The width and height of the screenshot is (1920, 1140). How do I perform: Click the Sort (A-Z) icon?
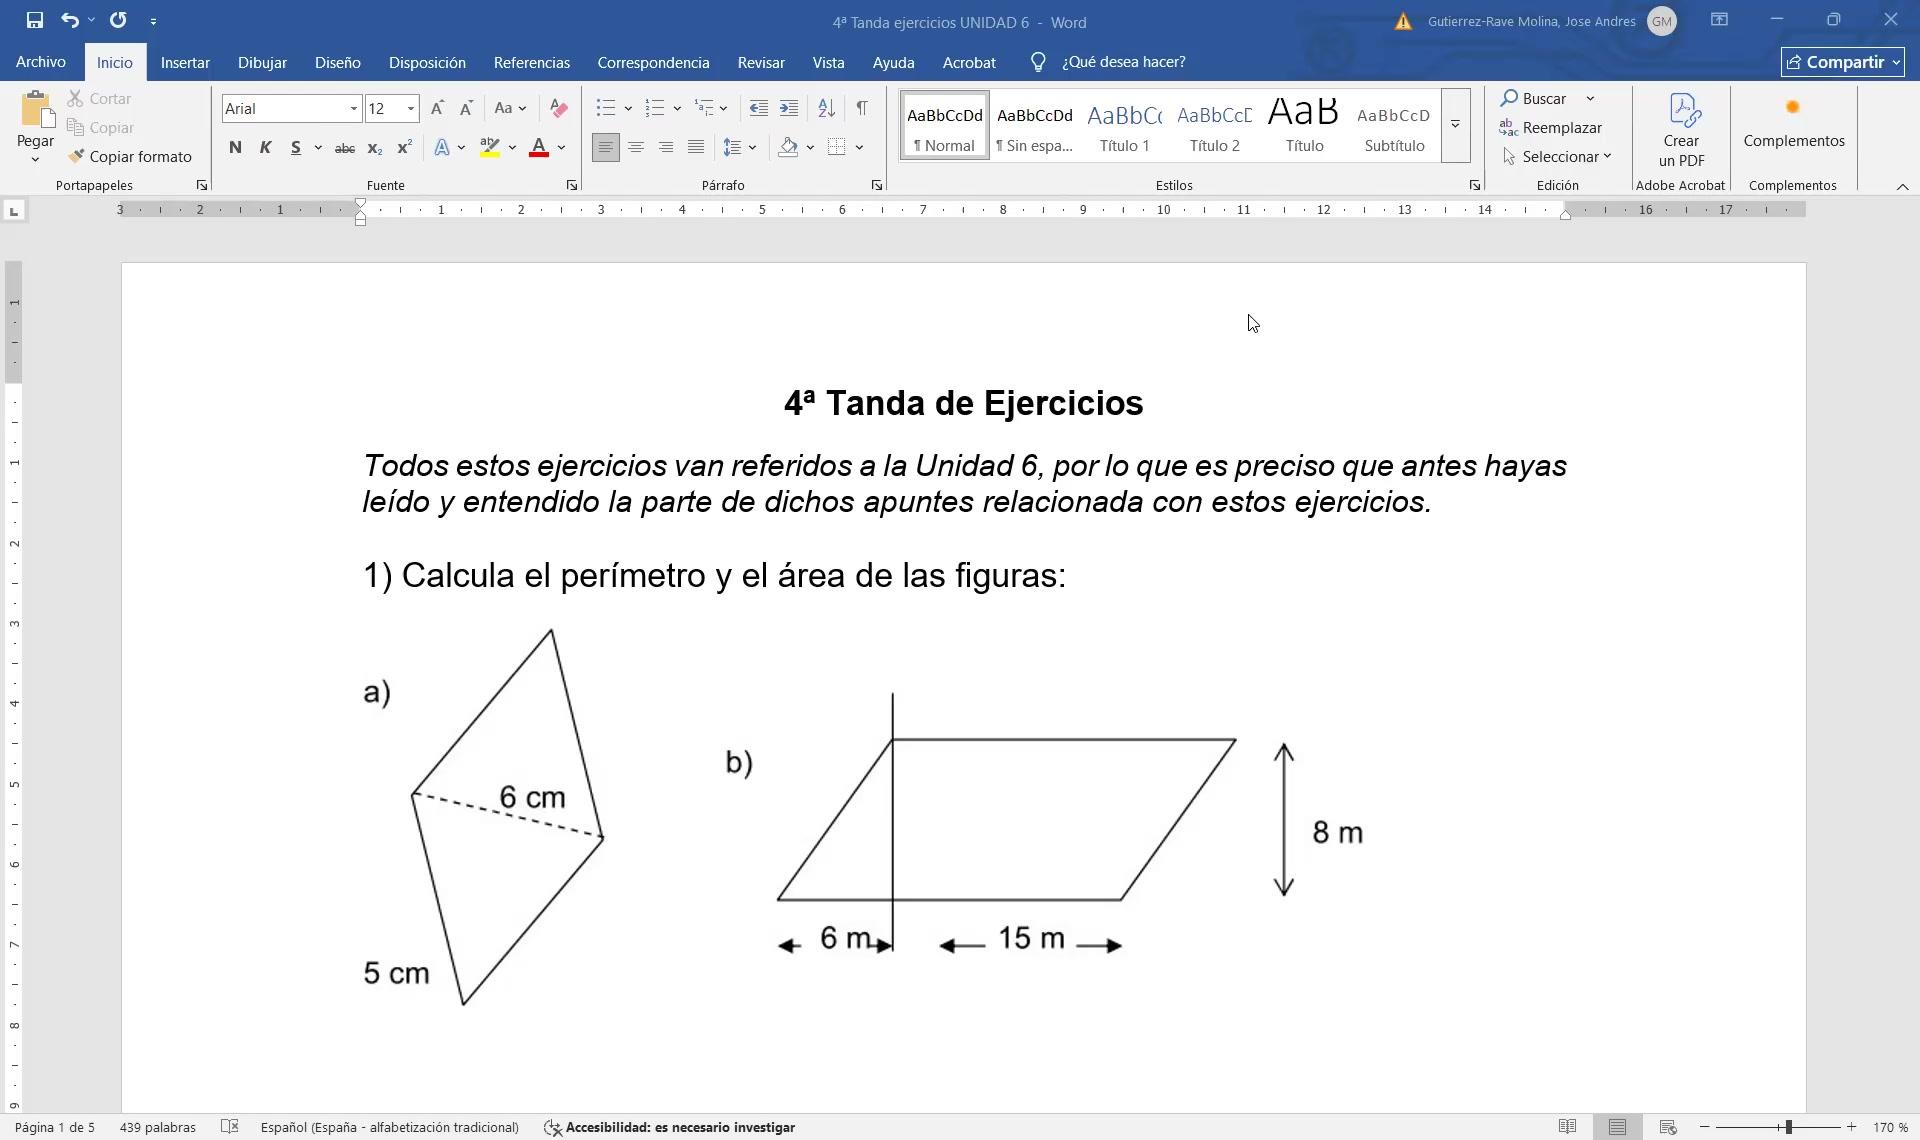point(826,108)
